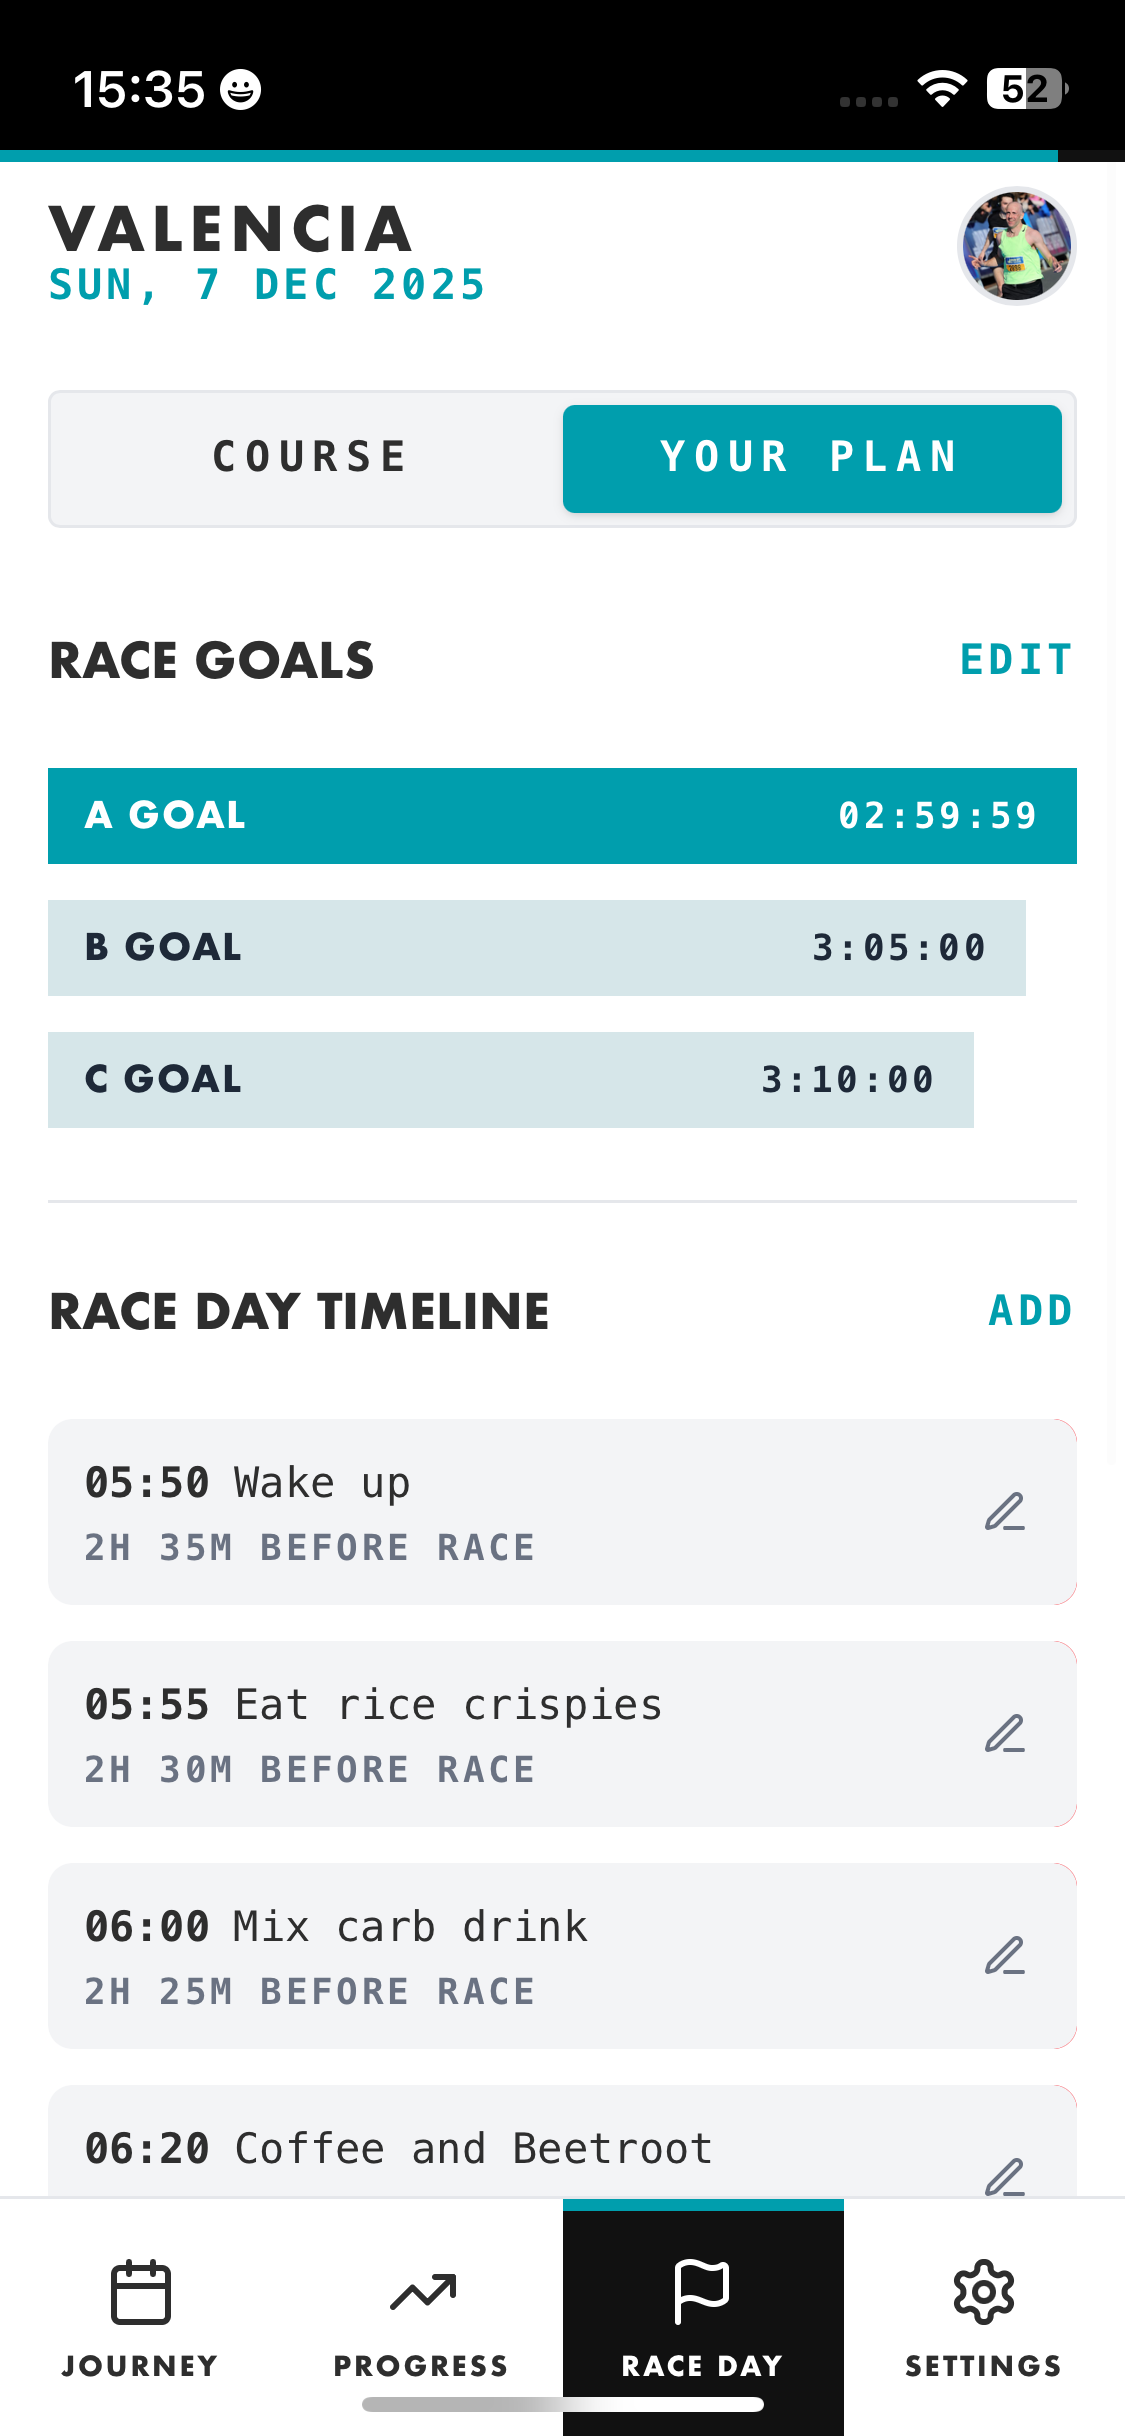Tap the Wi-Fi status icon

(x=941, y=89)
